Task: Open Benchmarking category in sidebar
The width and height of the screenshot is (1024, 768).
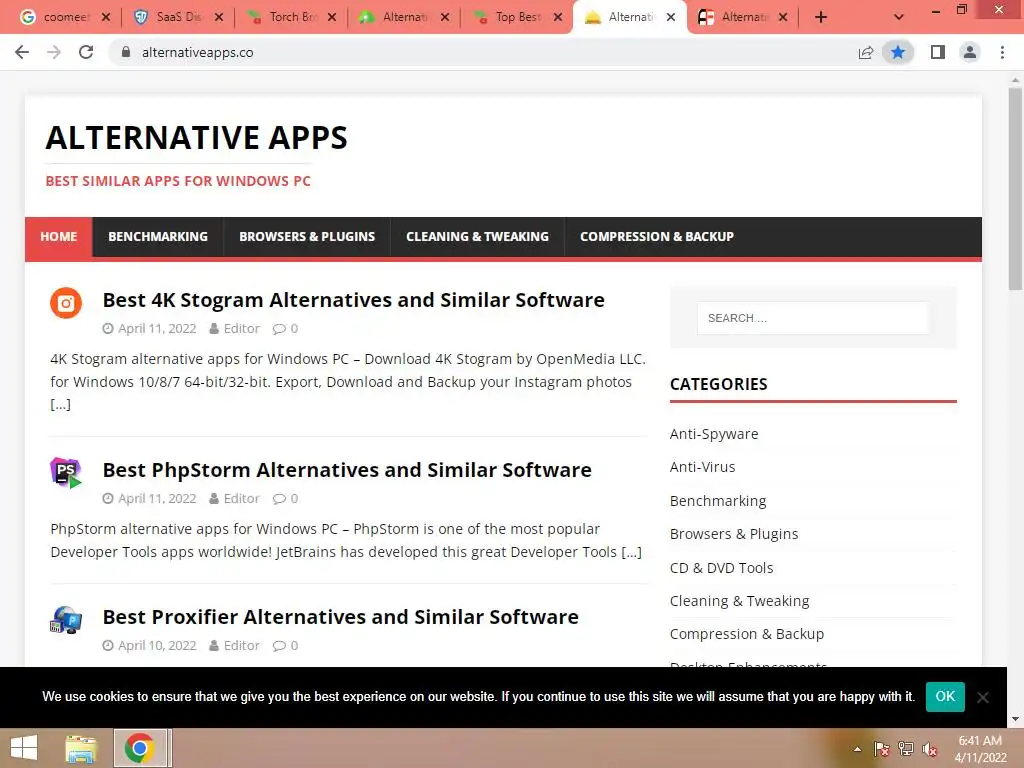Action: [718, 501]
